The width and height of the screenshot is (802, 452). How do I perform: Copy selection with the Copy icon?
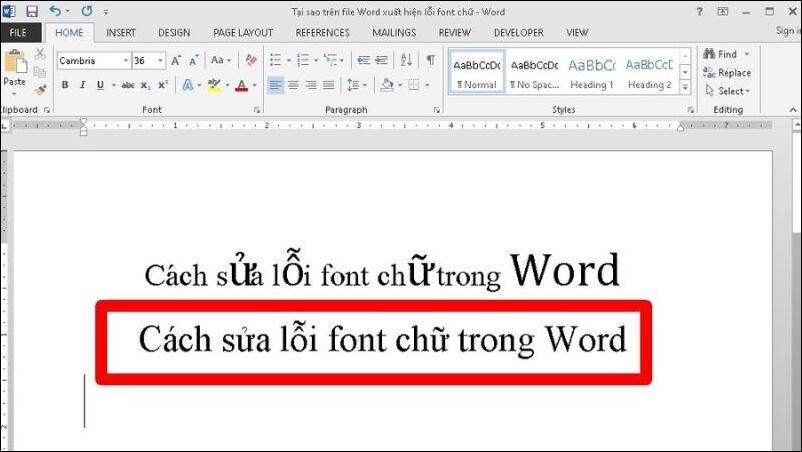[40, 72]
